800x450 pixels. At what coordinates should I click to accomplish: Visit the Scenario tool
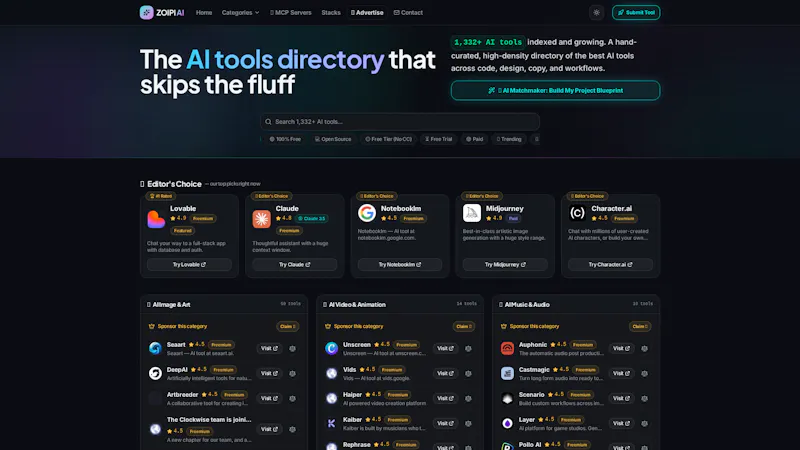[x=621, y=398]
